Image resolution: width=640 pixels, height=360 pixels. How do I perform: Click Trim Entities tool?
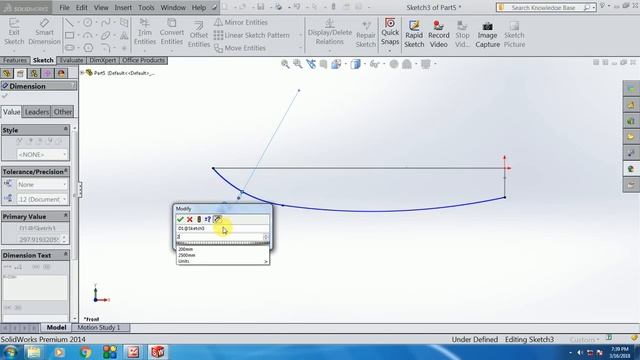coord(145,32)
